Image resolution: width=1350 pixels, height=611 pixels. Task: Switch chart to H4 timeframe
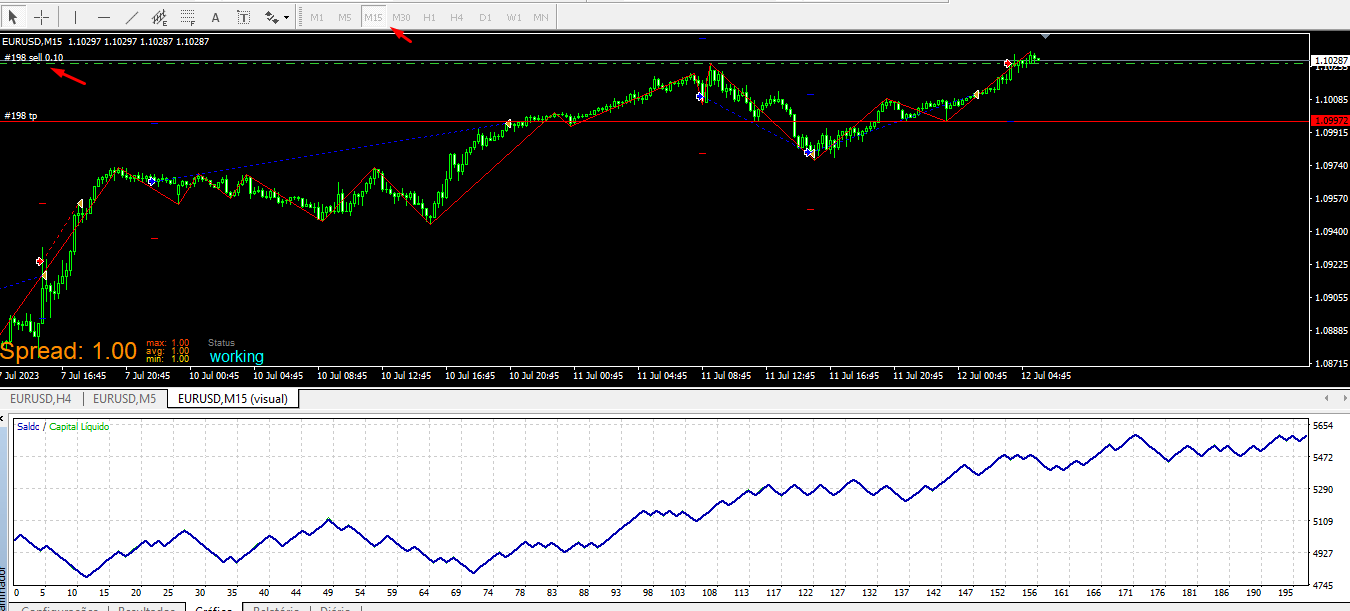coord(457,17)
